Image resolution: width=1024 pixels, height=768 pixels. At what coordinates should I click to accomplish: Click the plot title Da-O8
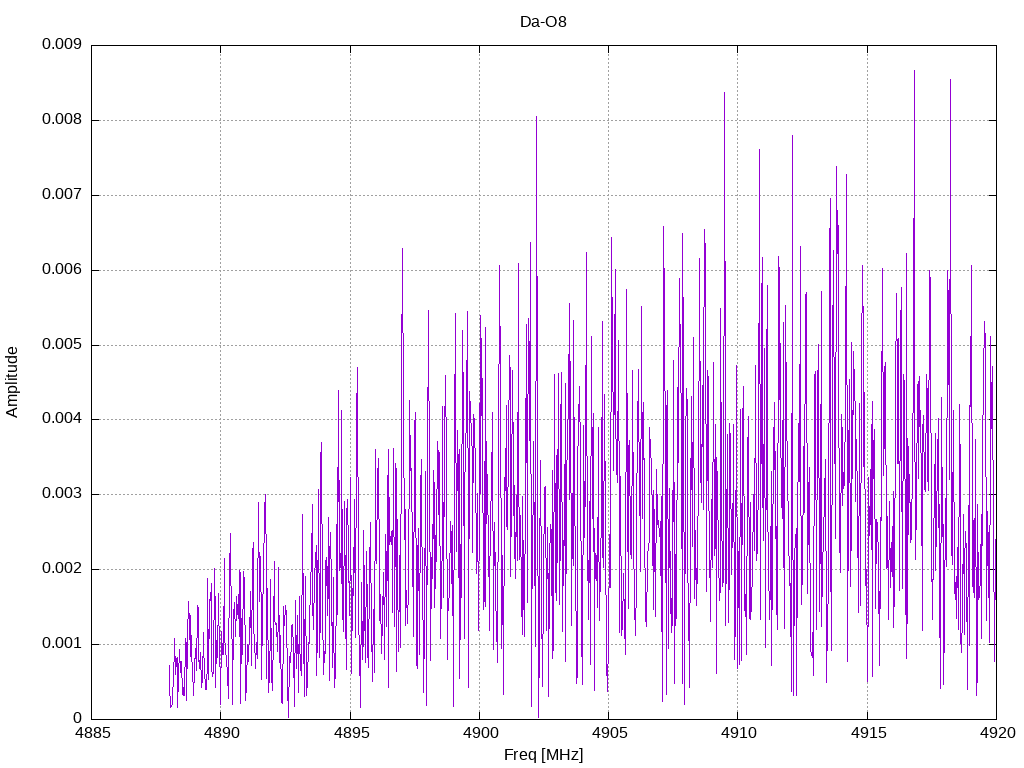(543, 22)
